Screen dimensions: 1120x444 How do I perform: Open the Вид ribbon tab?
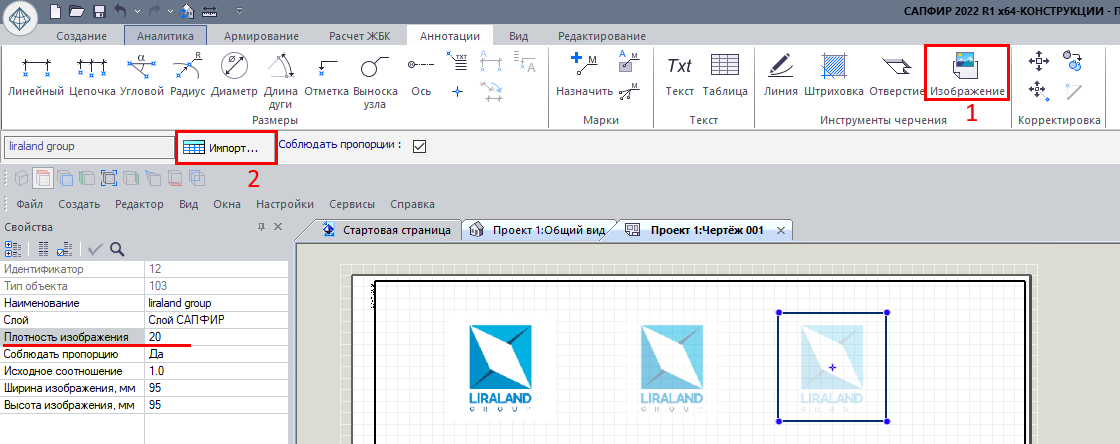pos(518,35)
